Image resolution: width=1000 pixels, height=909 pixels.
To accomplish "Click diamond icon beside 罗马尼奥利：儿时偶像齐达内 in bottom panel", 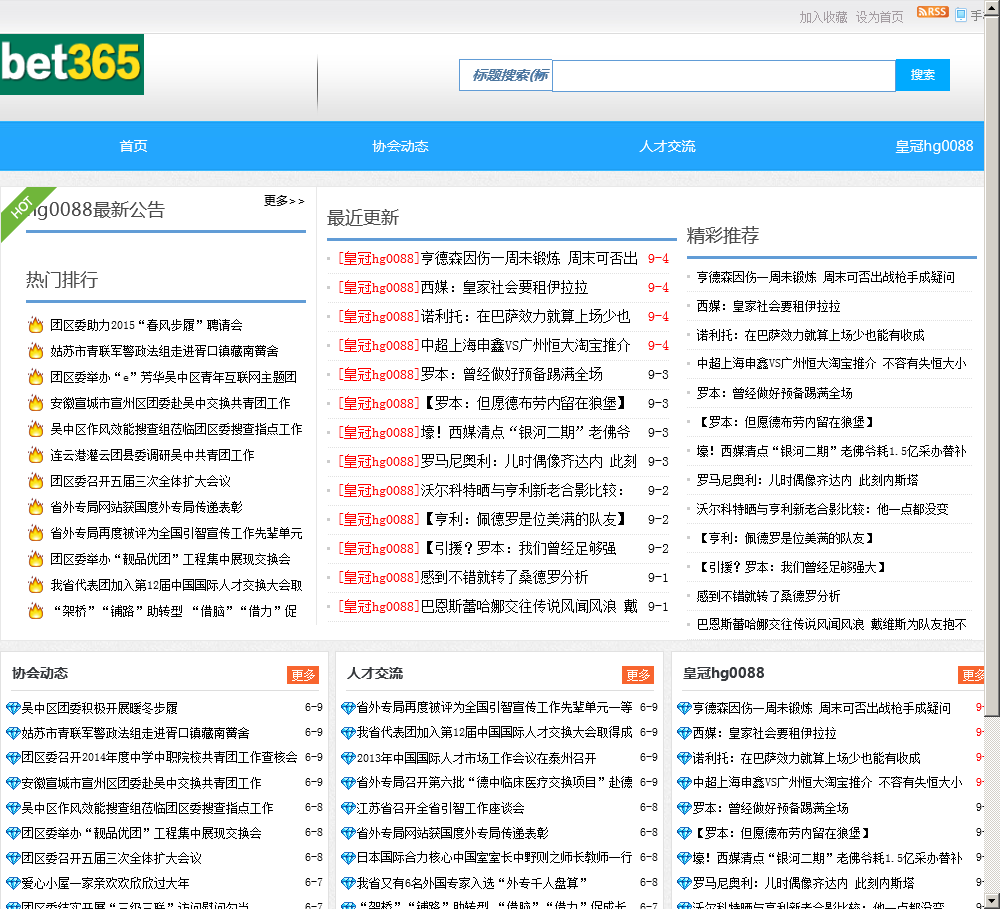I will [684, 883].
